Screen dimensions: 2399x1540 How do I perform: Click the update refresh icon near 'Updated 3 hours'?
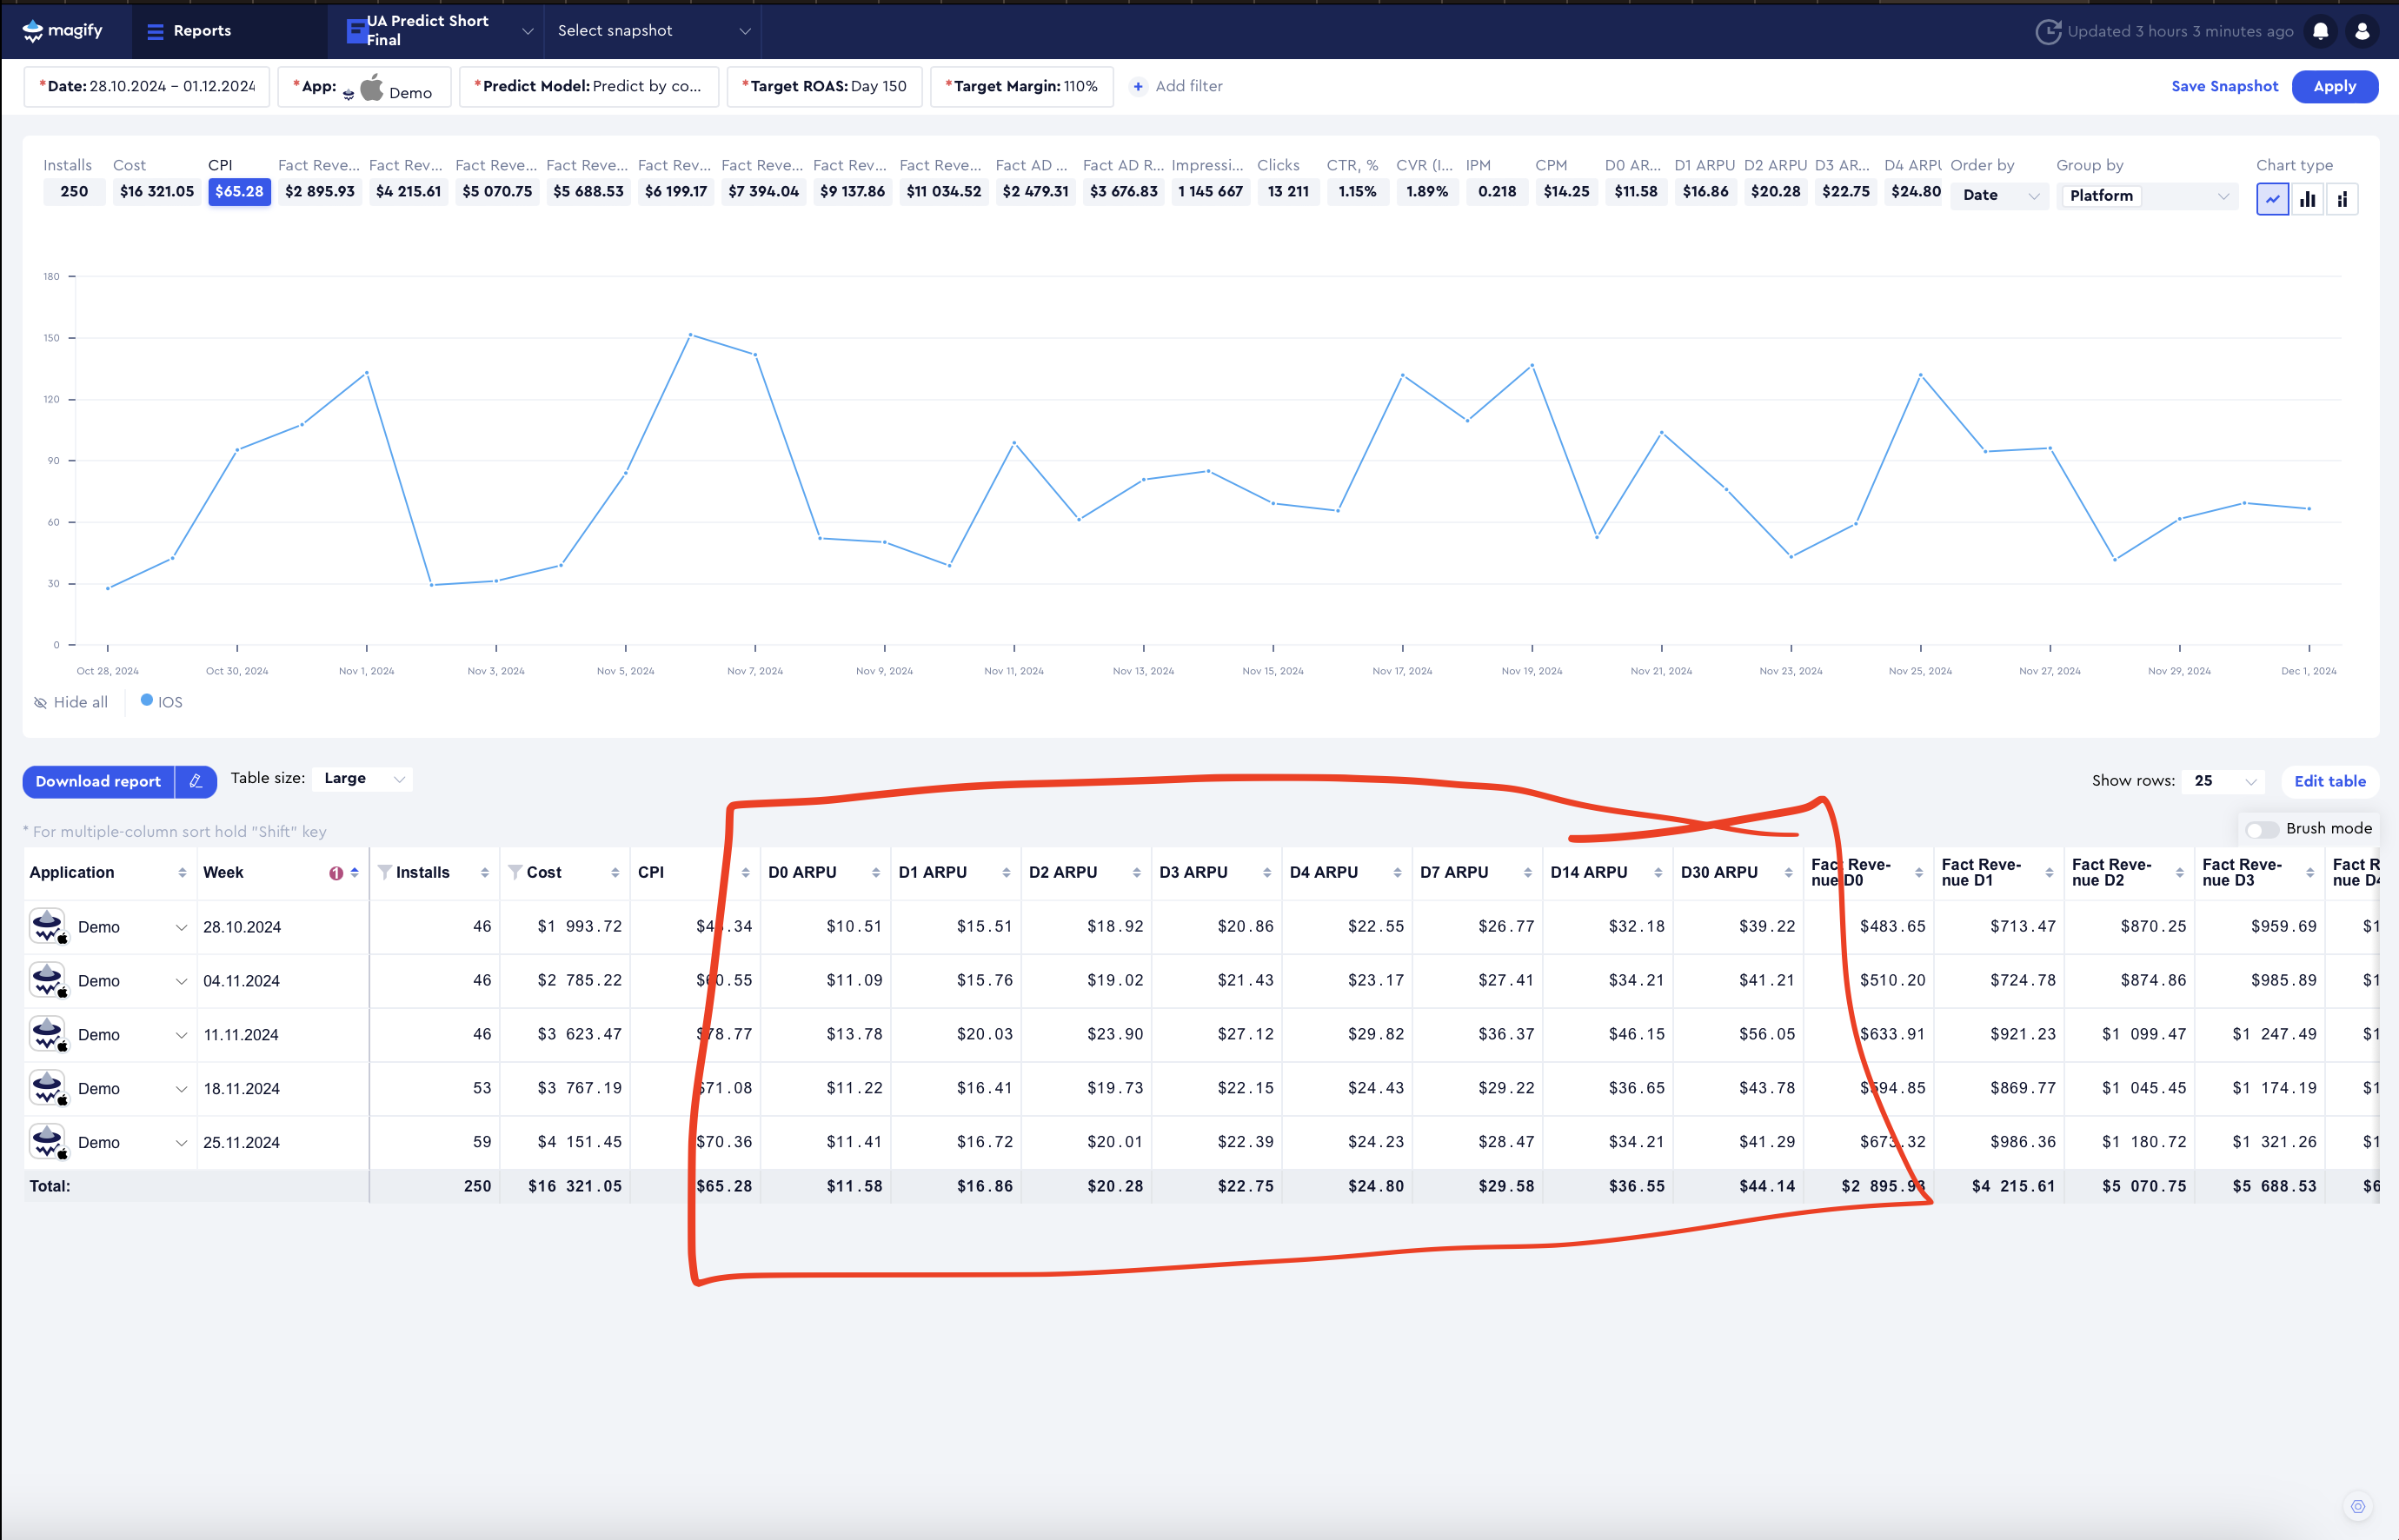click(2049, 31)
